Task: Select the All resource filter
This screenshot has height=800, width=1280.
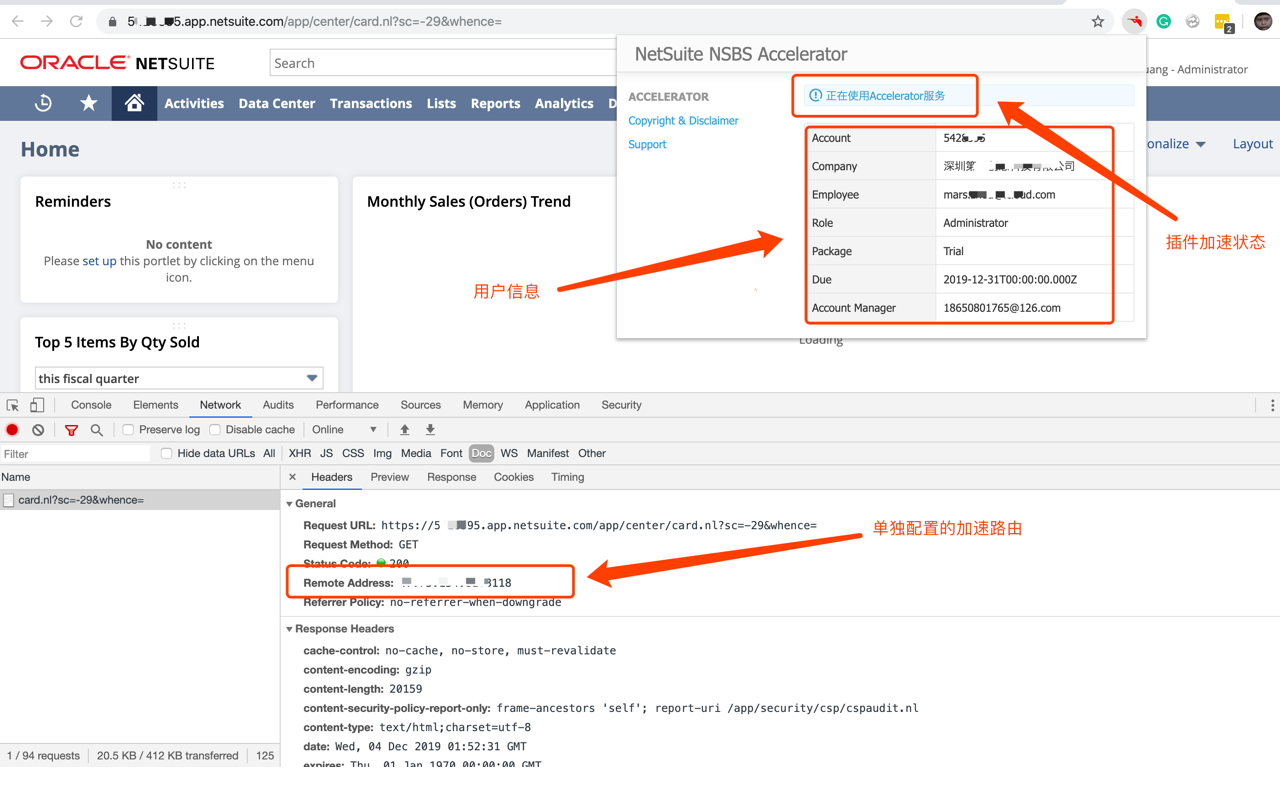Action: pyautogui.click(x=269, y=453)
